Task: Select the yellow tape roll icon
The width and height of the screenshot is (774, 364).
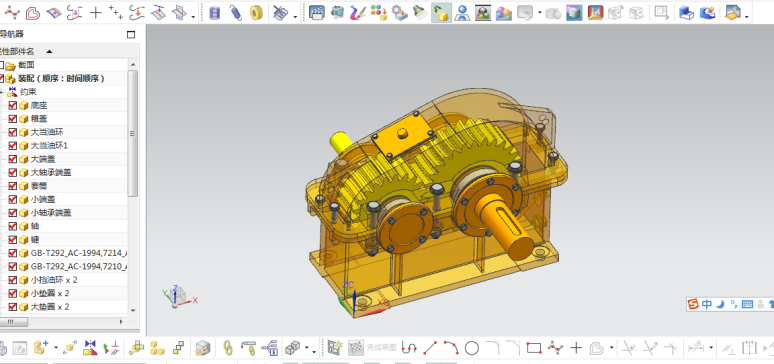Action: (x=256, y=12)
